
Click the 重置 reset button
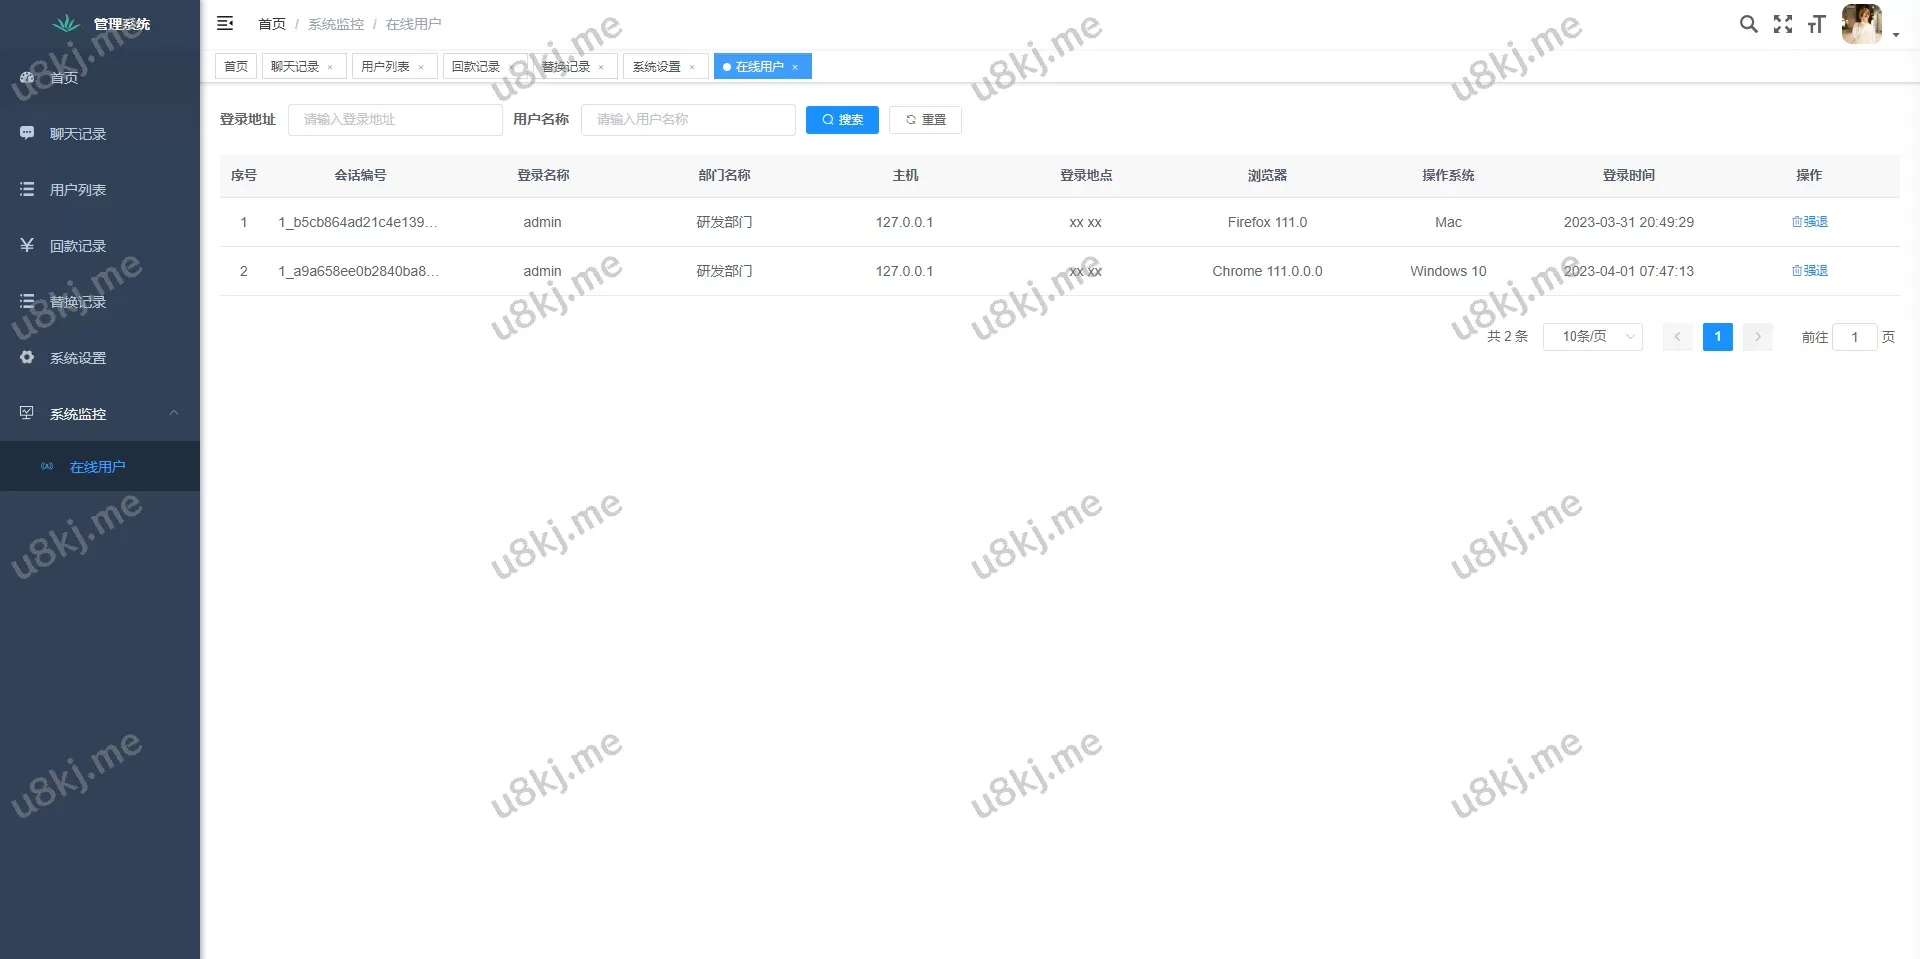(925, 120)
